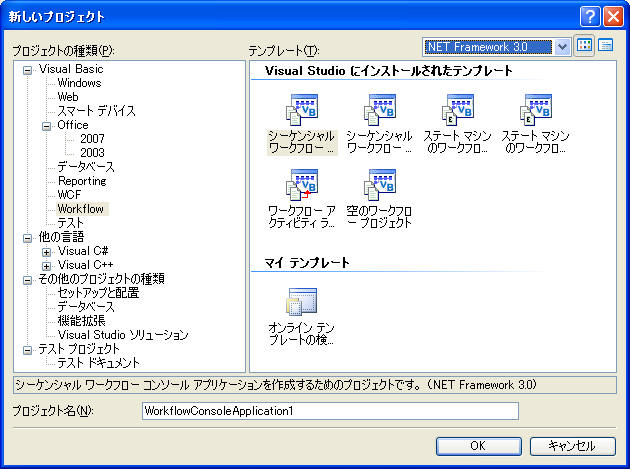
Task: Select the third template, ステート マシンのワークフロー
Action: pos(458,110)
